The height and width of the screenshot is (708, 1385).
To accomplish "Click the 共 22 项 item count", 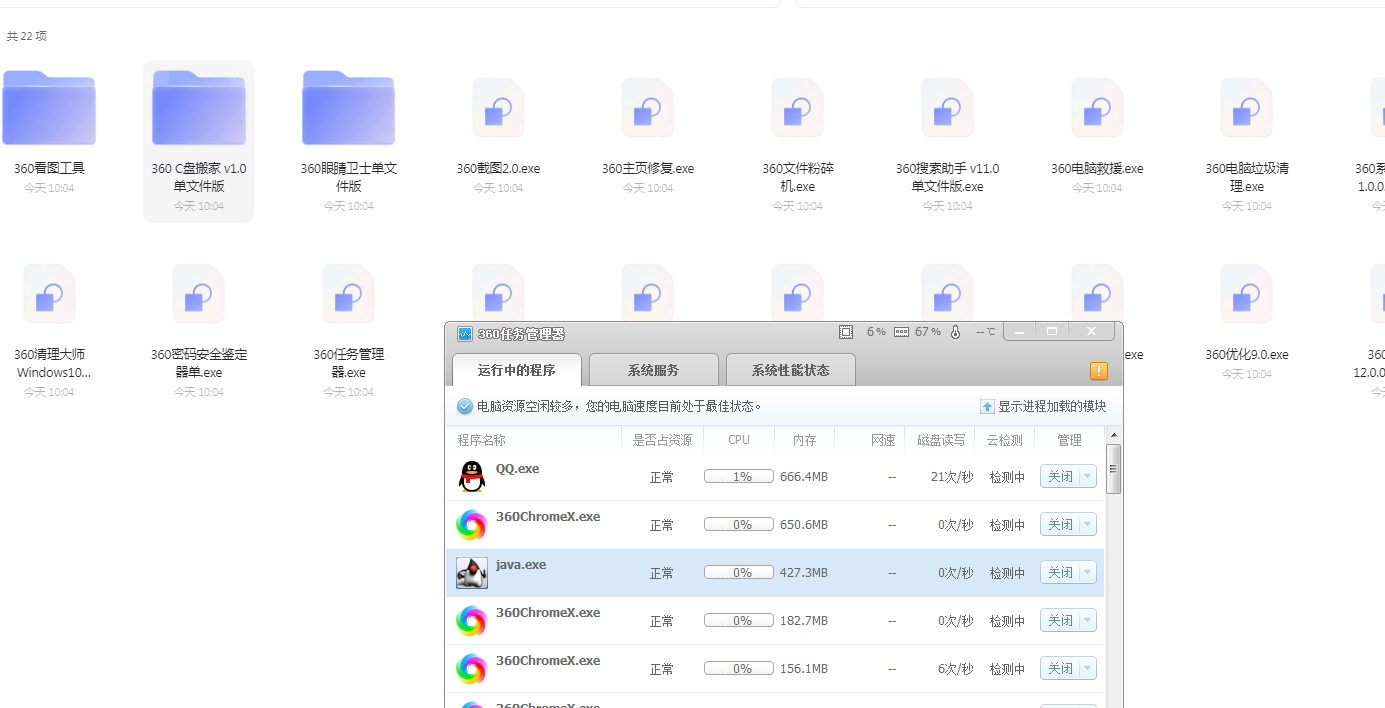I will point(27,36).
